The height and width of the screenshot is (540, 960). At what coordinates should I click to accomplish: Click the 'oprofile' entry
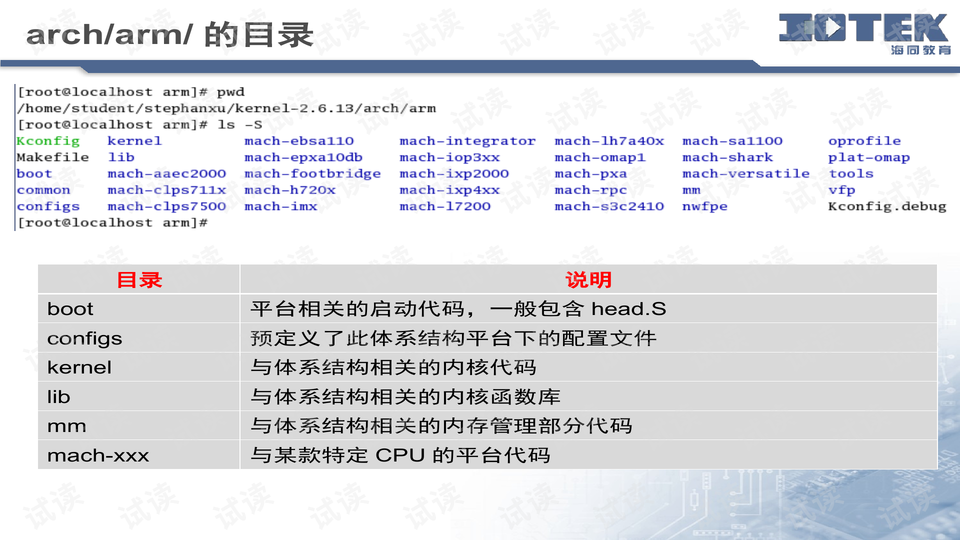tap(864, 141)
